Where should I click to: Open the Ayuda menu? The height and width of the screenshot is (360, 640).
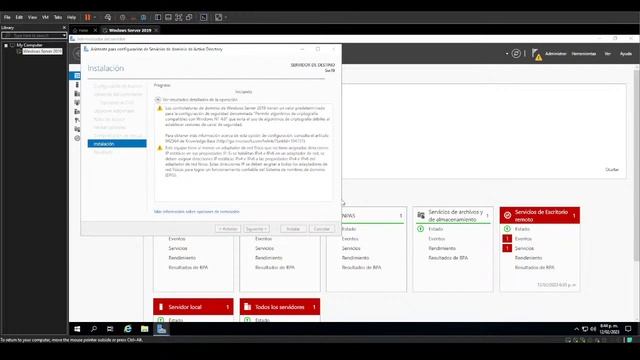coord(625,53)
